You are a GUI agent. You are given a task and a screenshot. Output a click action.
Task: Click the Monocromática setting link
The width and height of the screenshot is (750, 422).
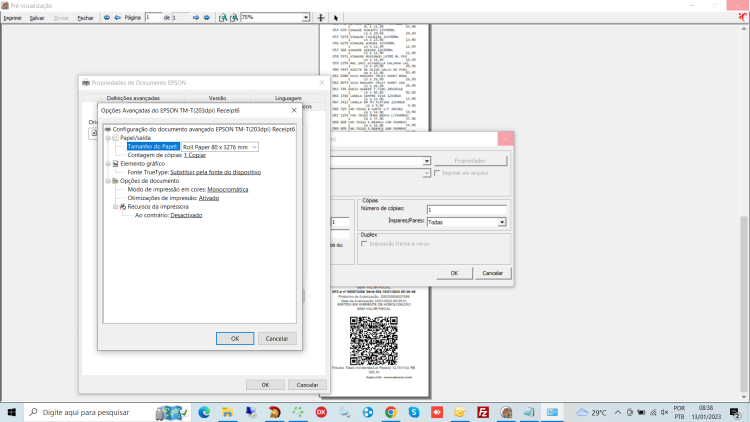tap(228, 189)
